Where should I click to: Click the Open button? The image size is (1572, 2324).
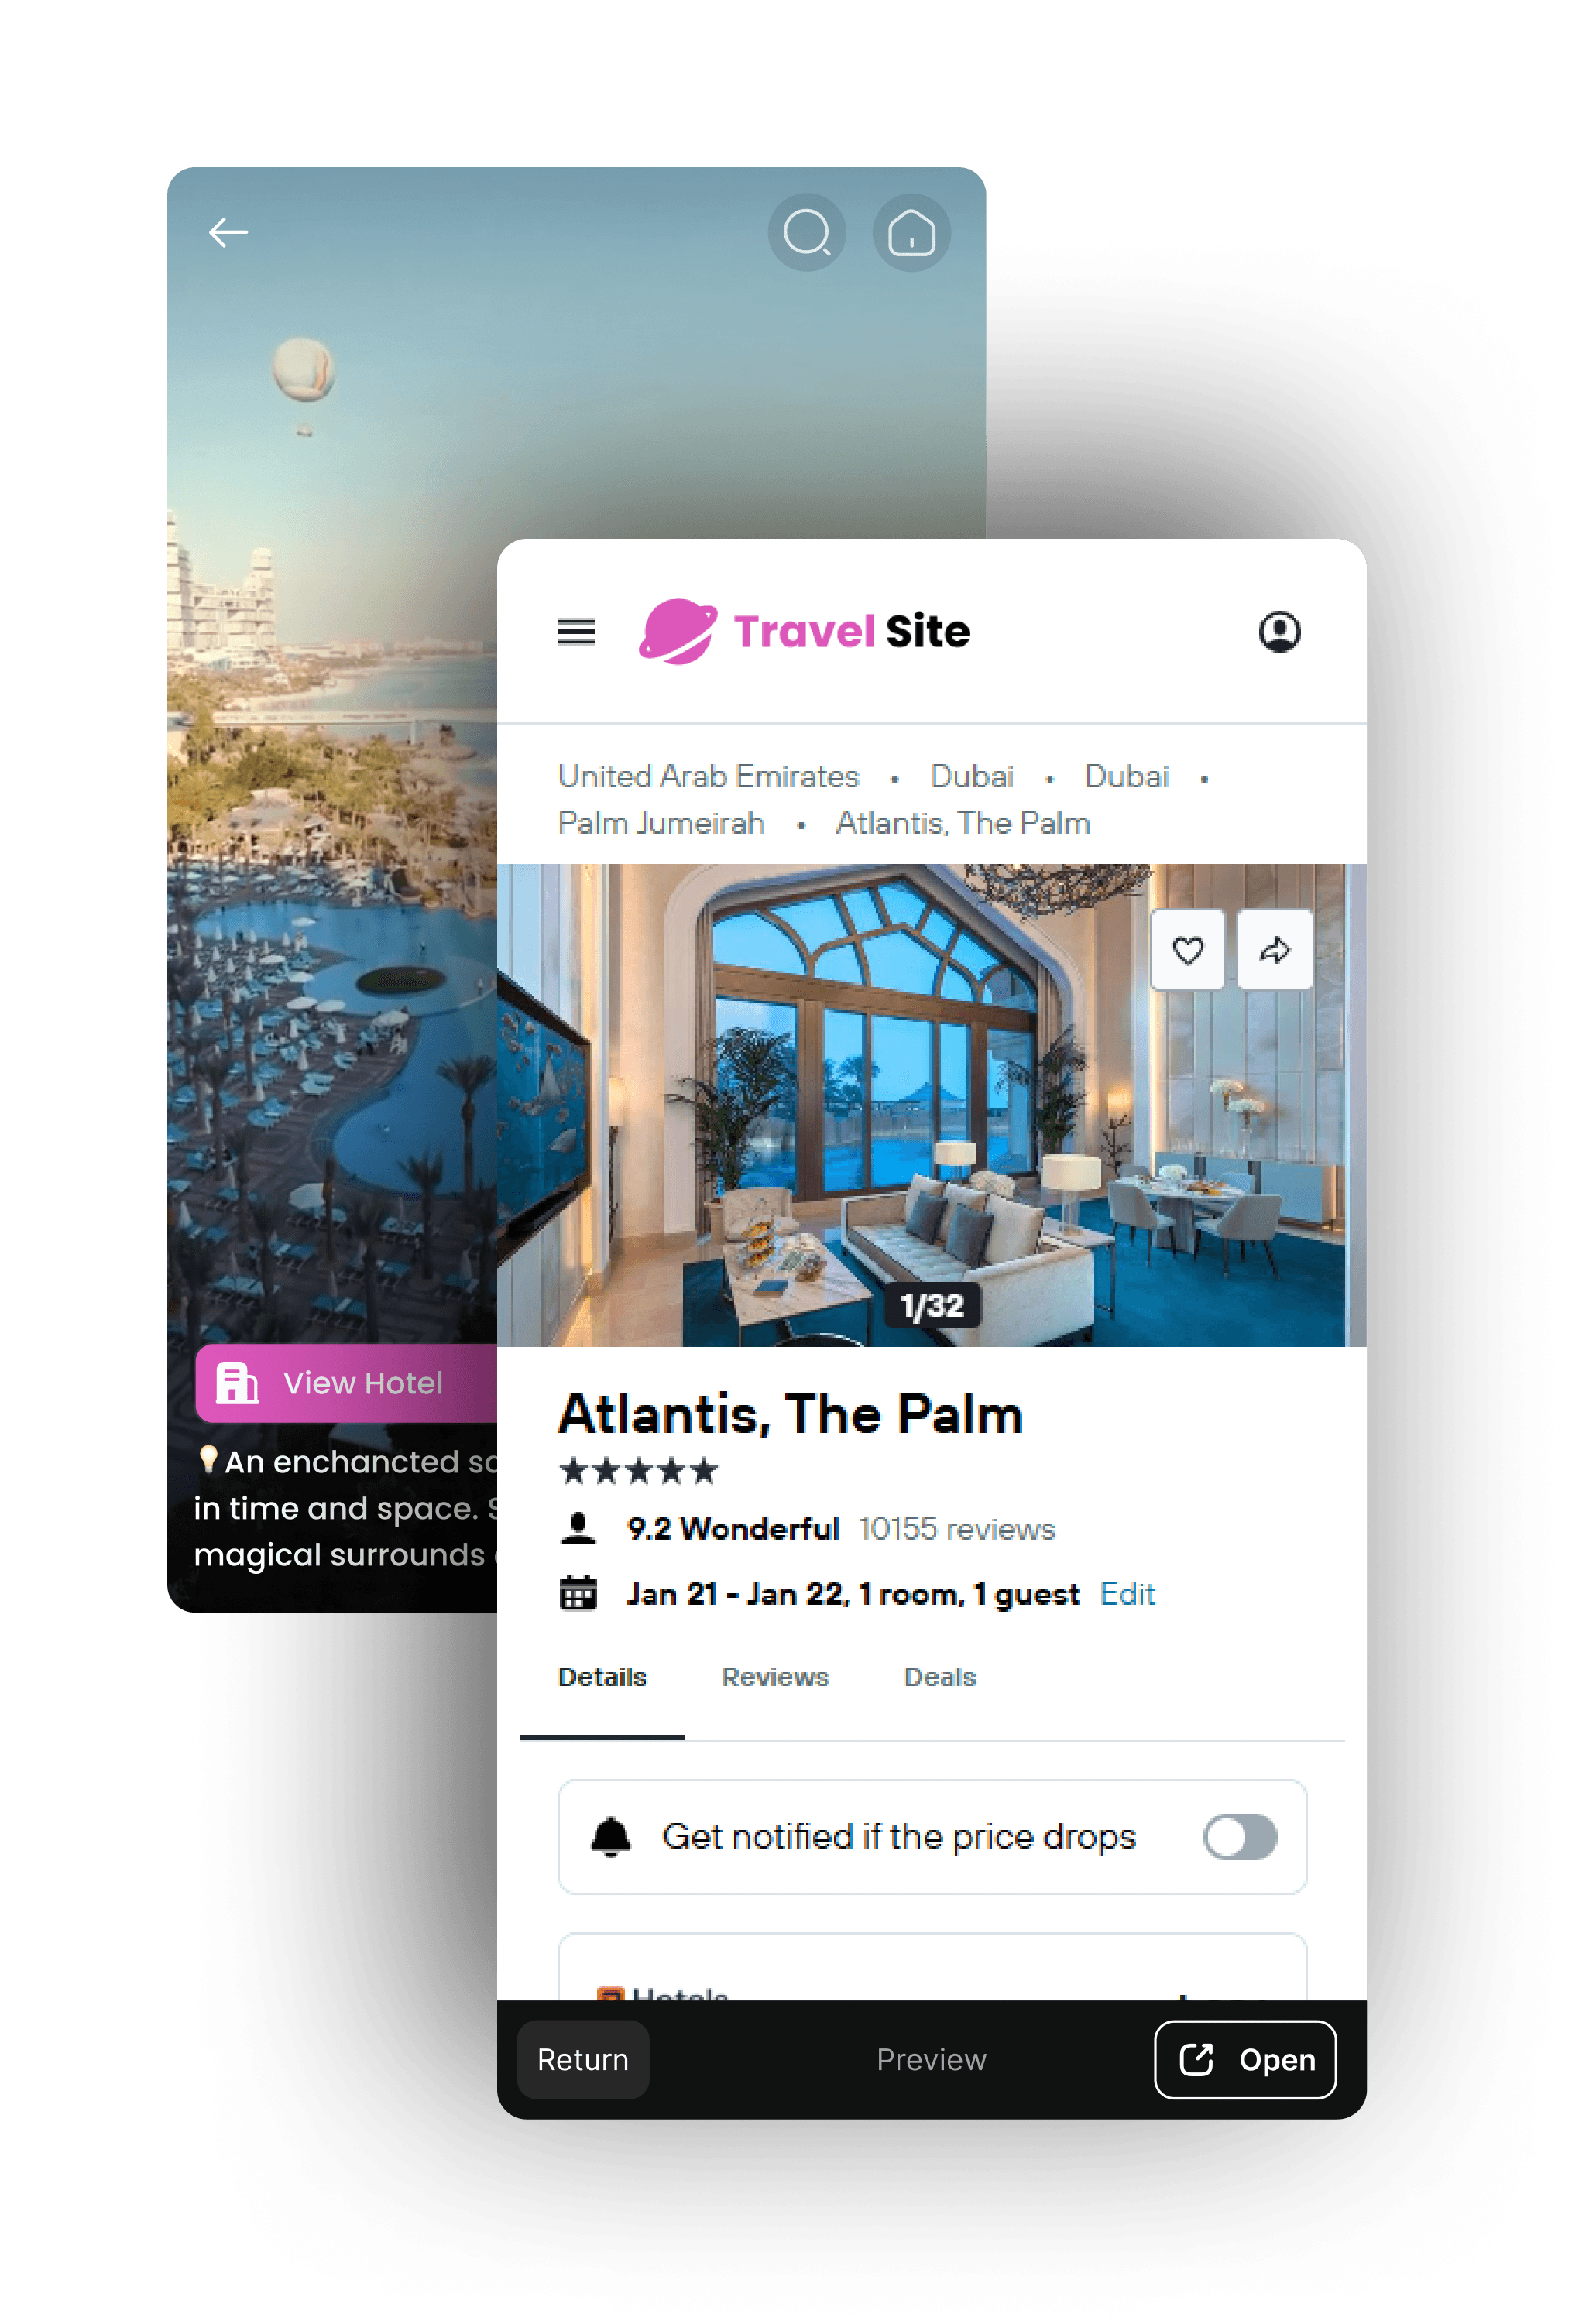(1245, 2059)
